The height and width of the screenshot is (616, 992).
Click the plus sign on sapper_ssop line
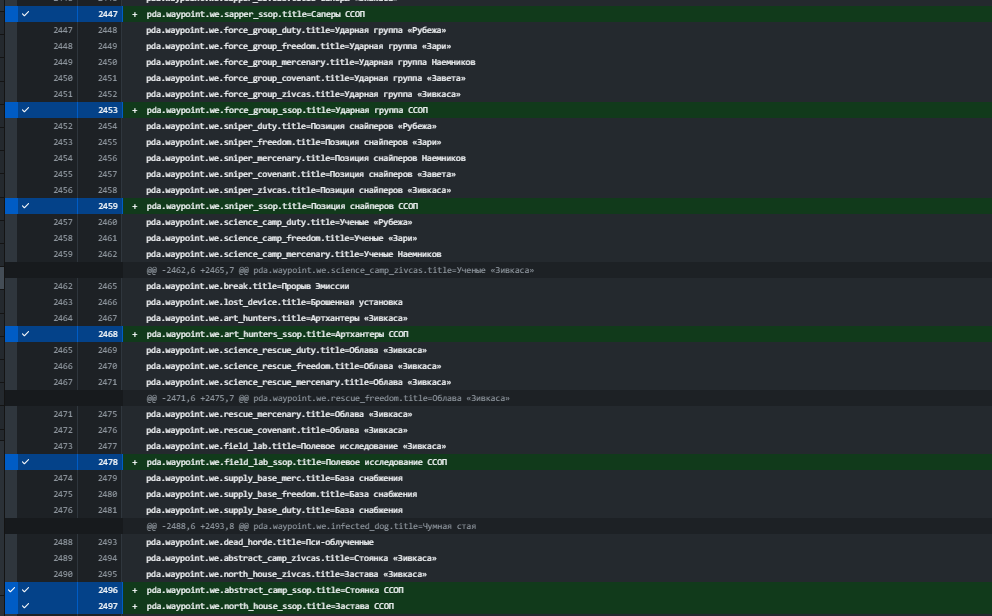pyautogui.click(x=134, y=14)
